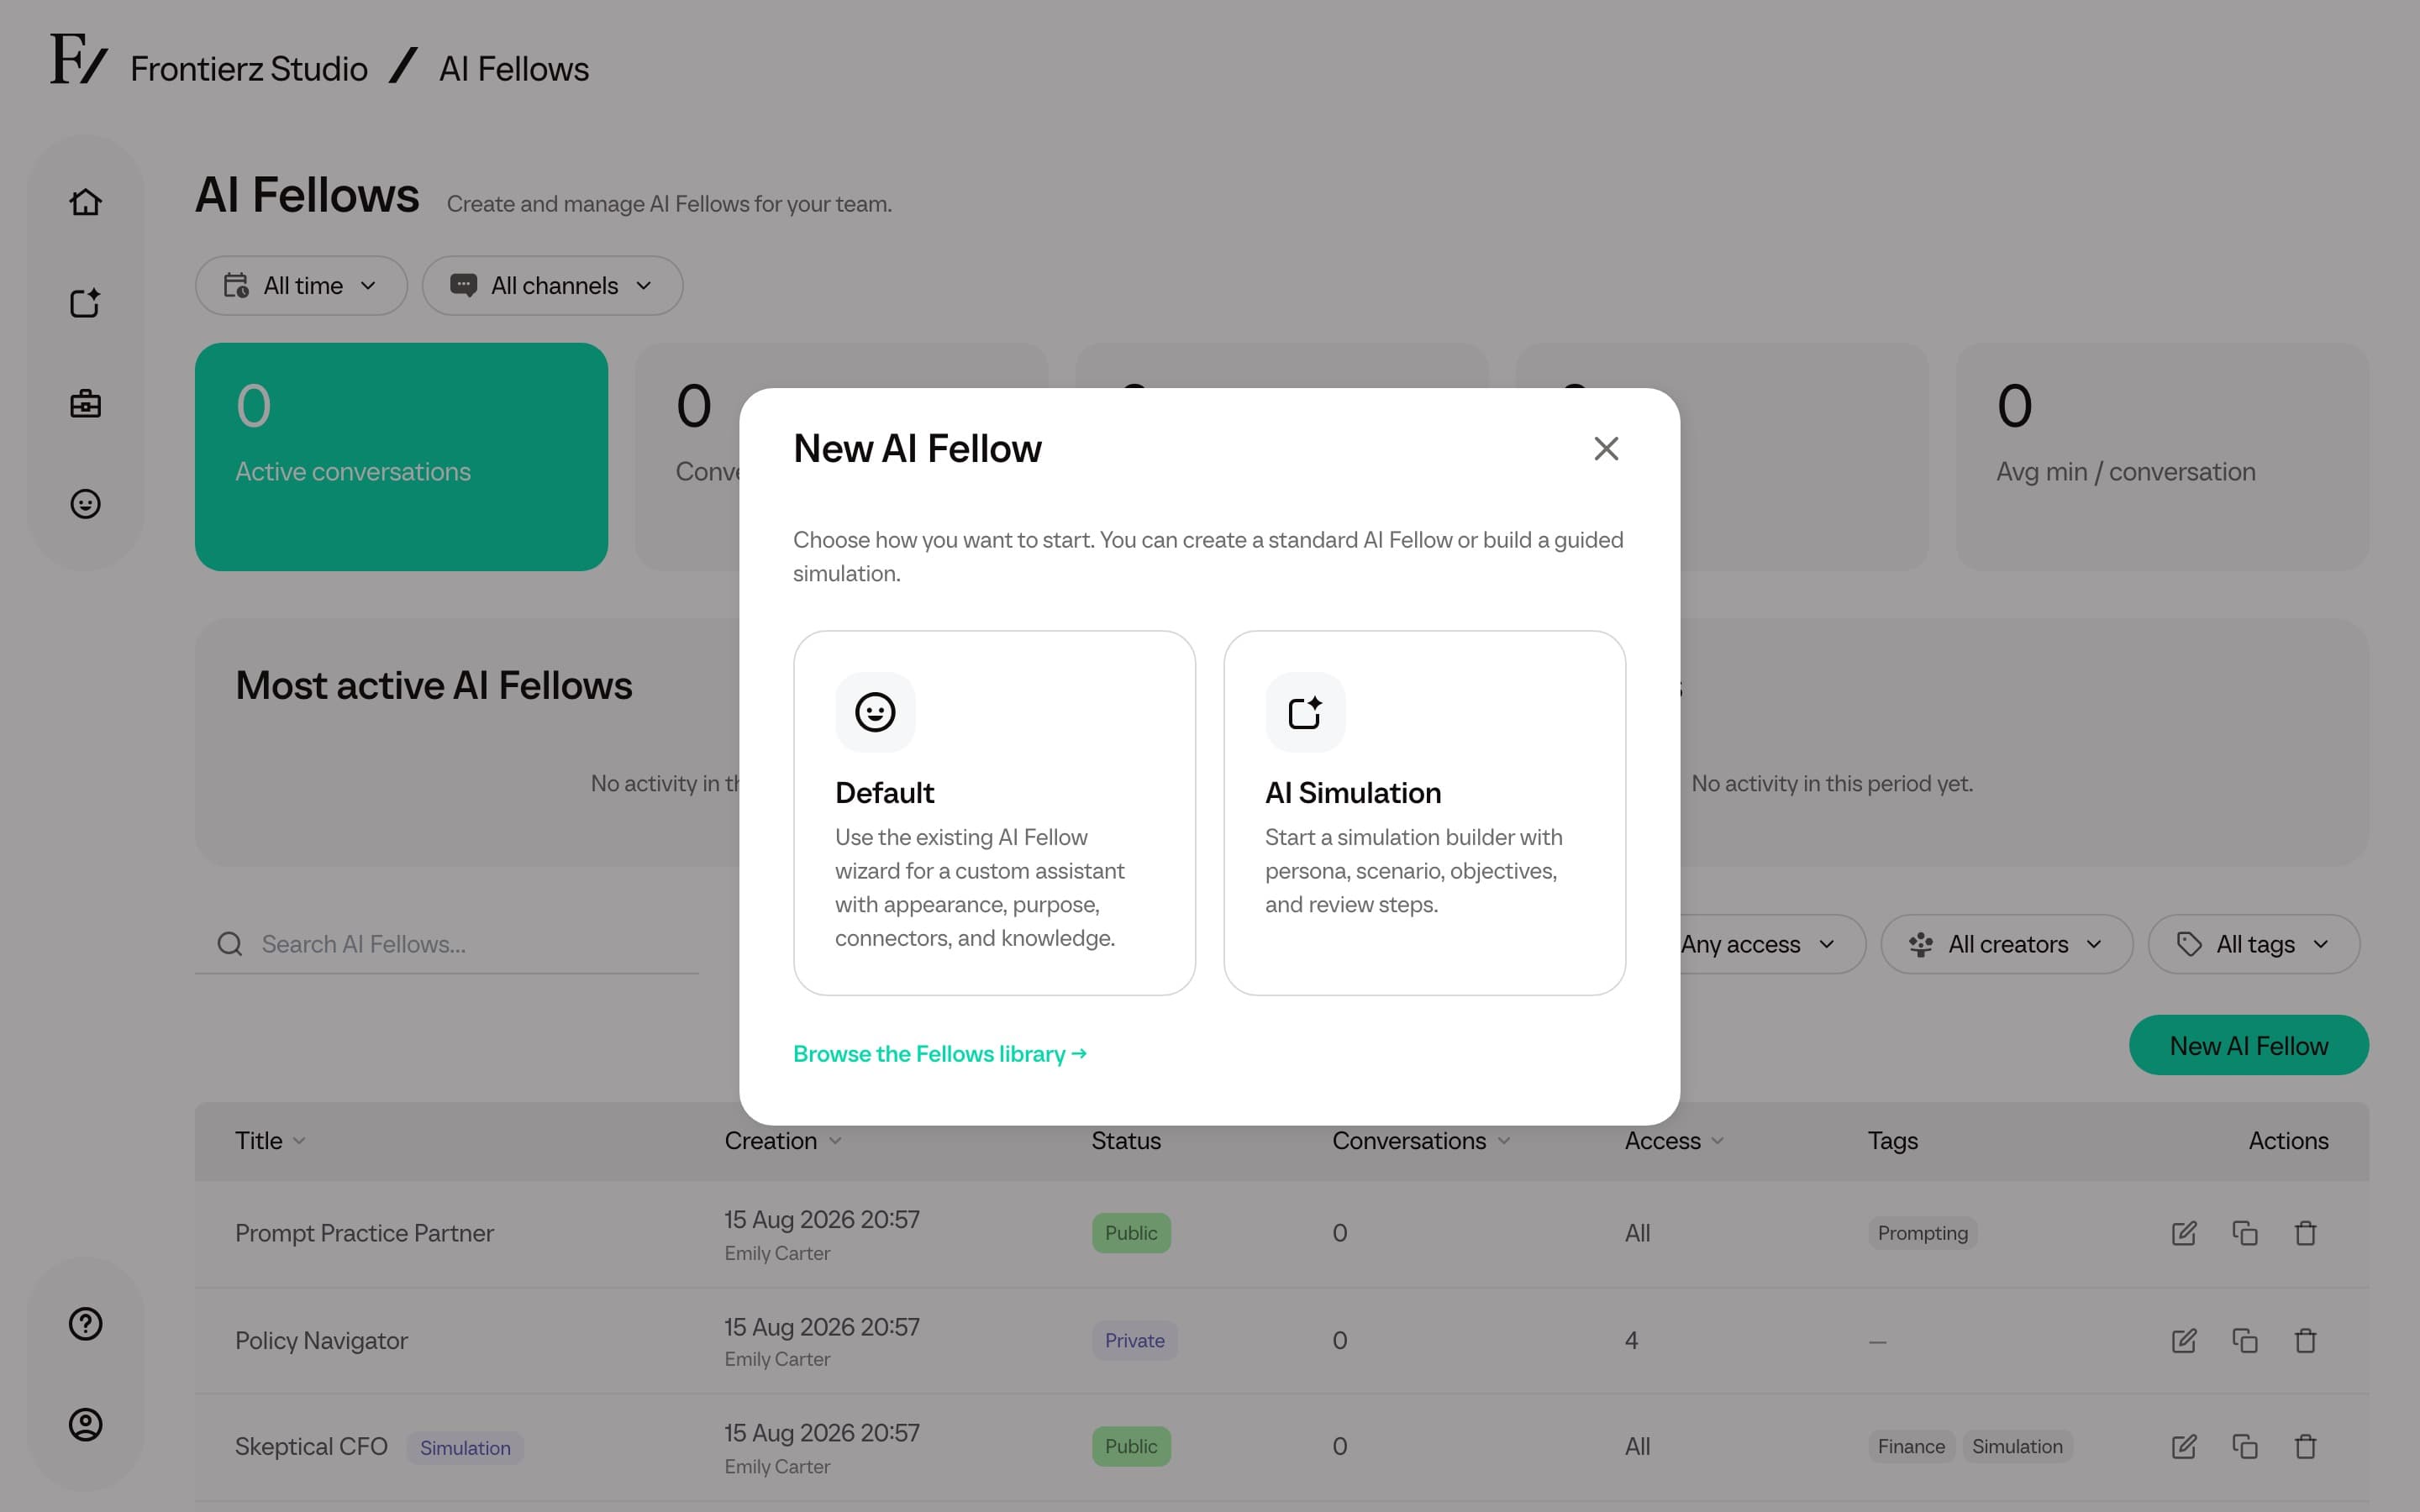Click the Finance tag
Viewport: 2420px width, 1512px height.
(x=1911, y=1447)
